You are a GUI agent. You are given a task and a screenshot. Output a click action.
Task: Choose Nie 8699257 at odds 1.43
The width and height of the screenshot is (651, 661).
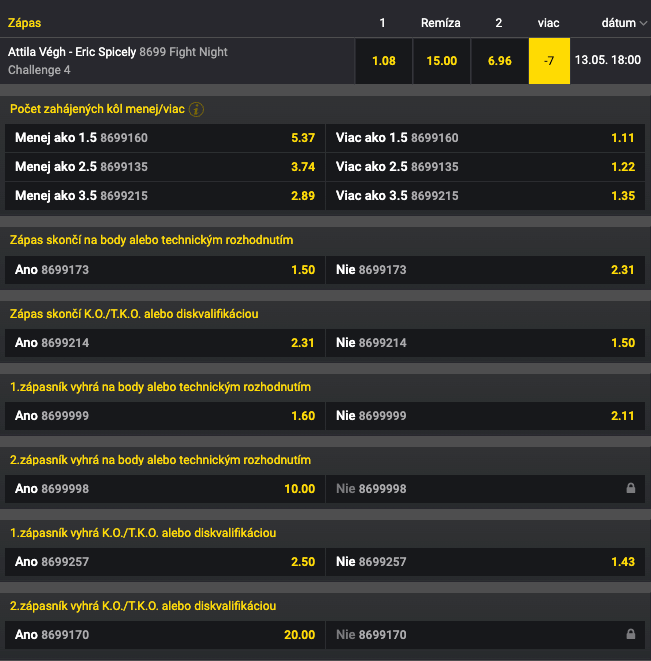(x=485, y=562)
